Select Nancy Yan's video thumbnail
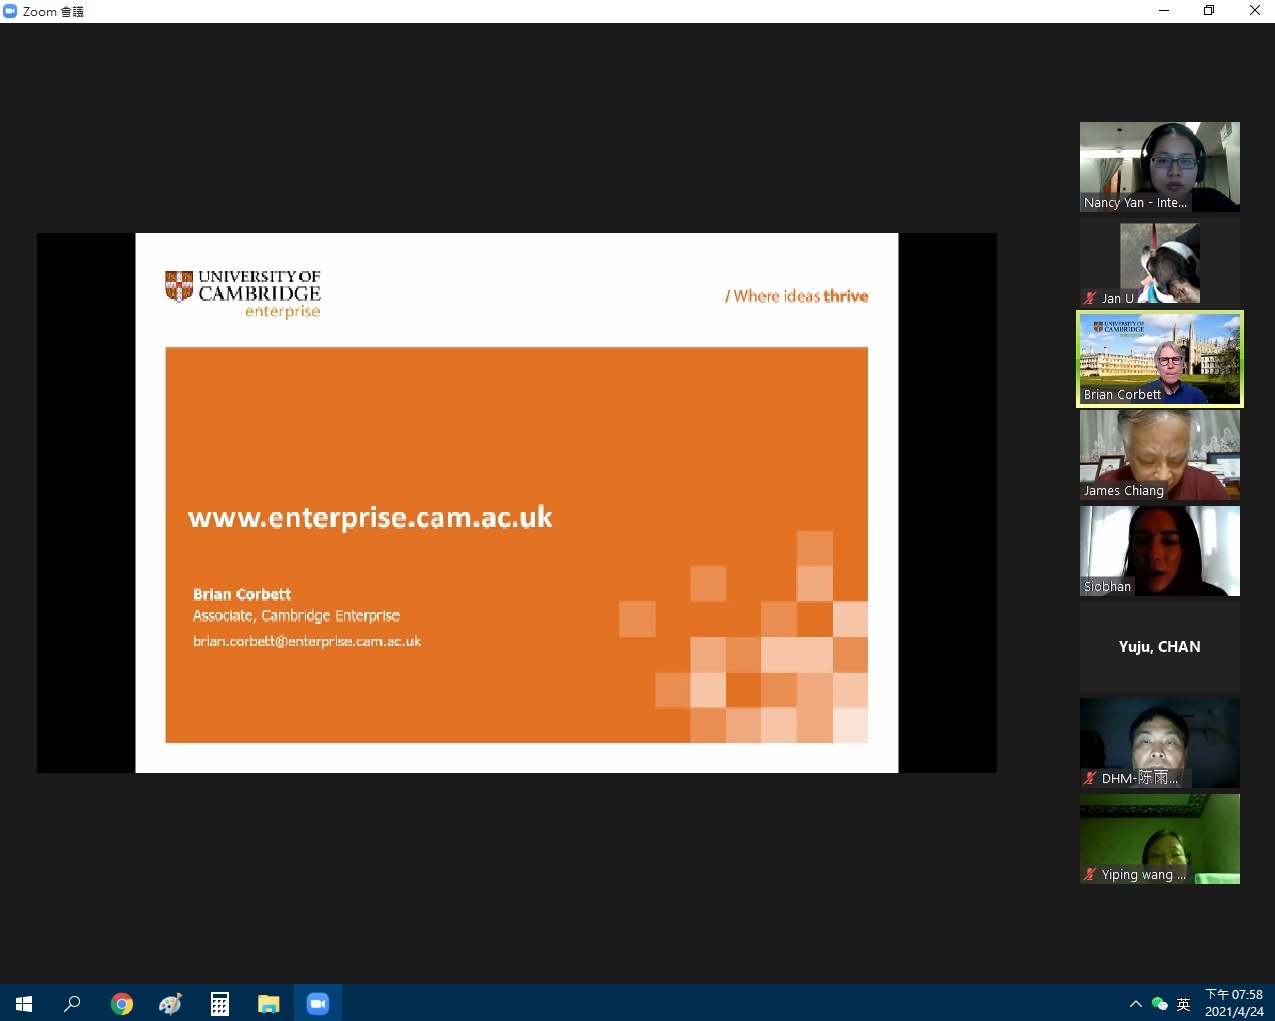Image resolution: width=1275 pixels, height=1021 pixels. (1159, 166)
